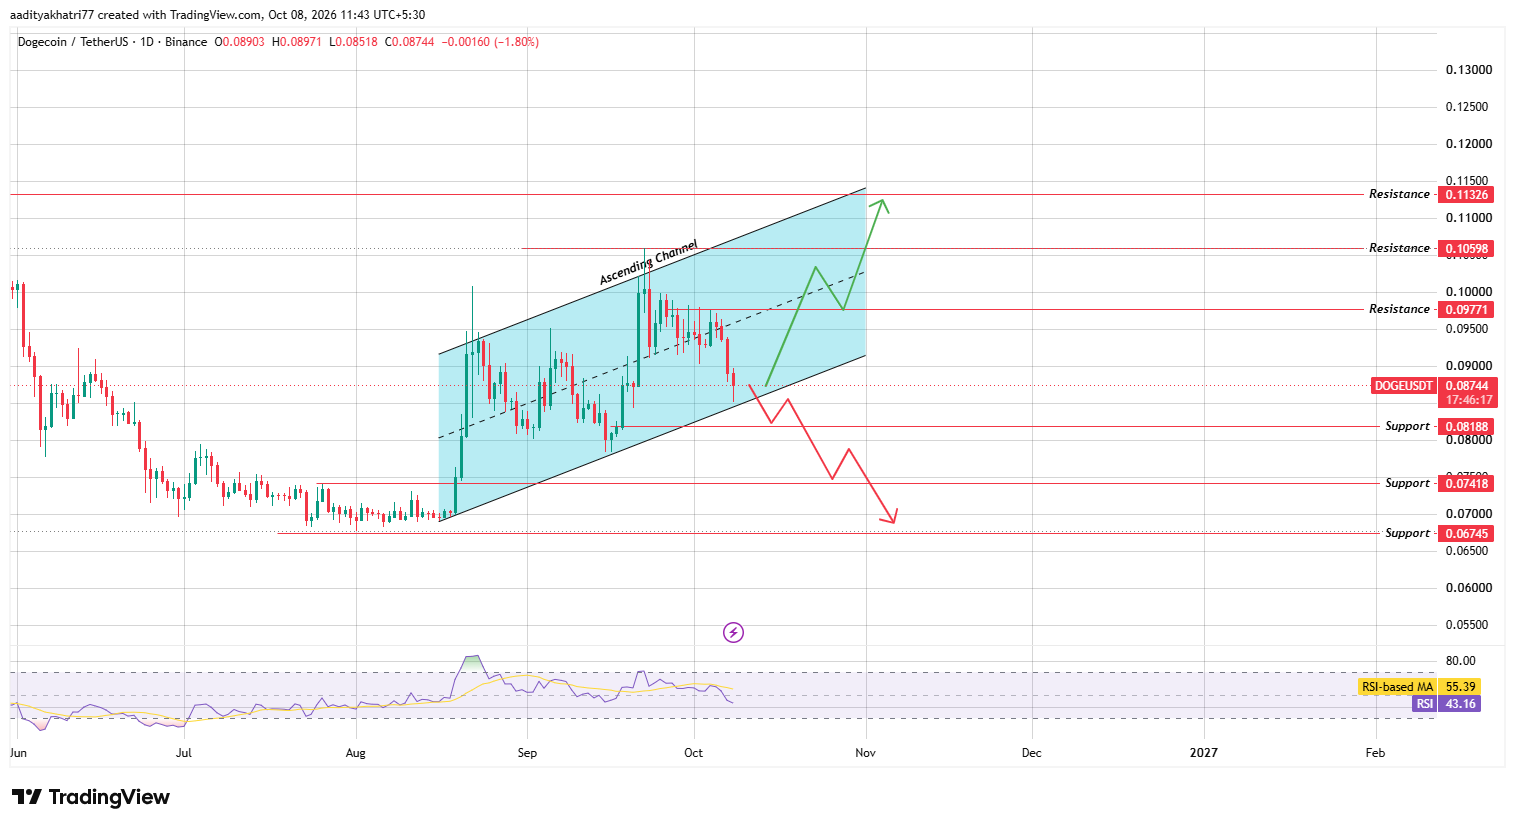
Task: Click the Support 0.07418 price label
Action: click(x=1465, y=484)
